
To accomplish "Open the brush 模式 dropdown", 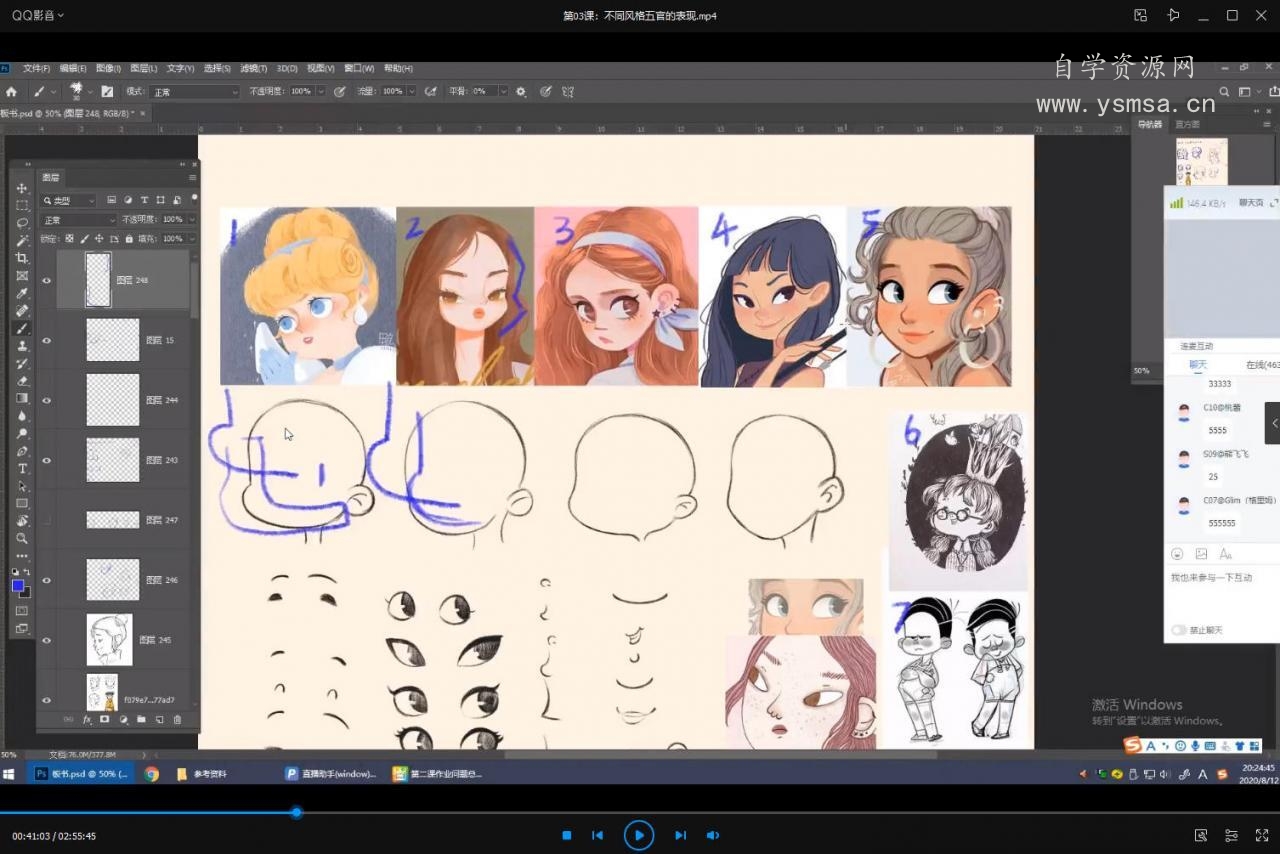I will tap(195, 91).
